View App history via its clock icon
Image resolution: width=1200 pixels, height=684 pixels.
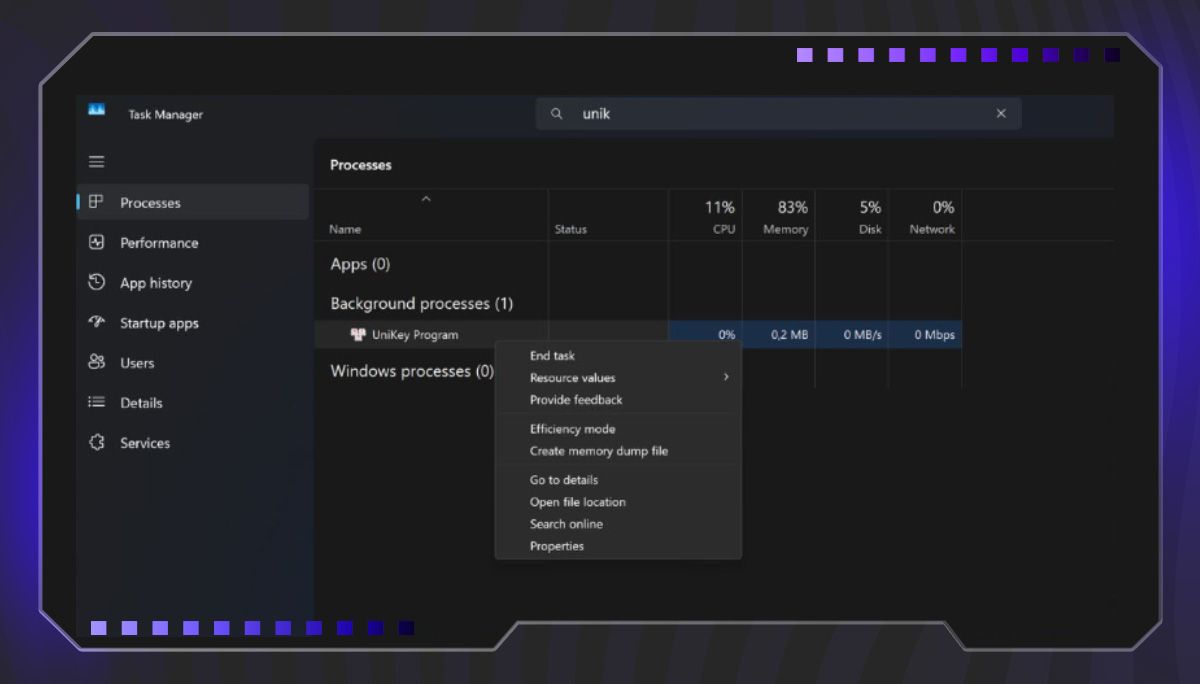coord(96,282)
